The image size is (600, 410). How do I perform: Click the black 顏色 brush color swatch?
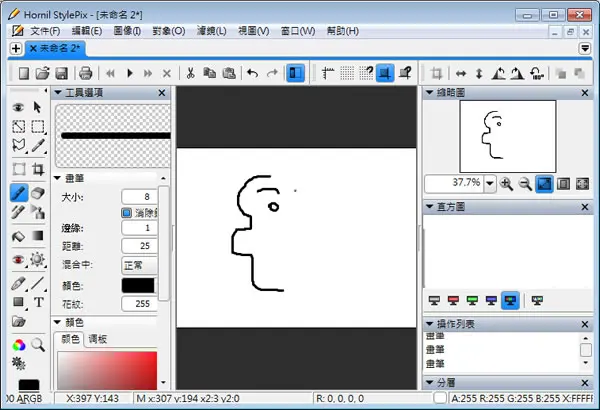(138, 286)
